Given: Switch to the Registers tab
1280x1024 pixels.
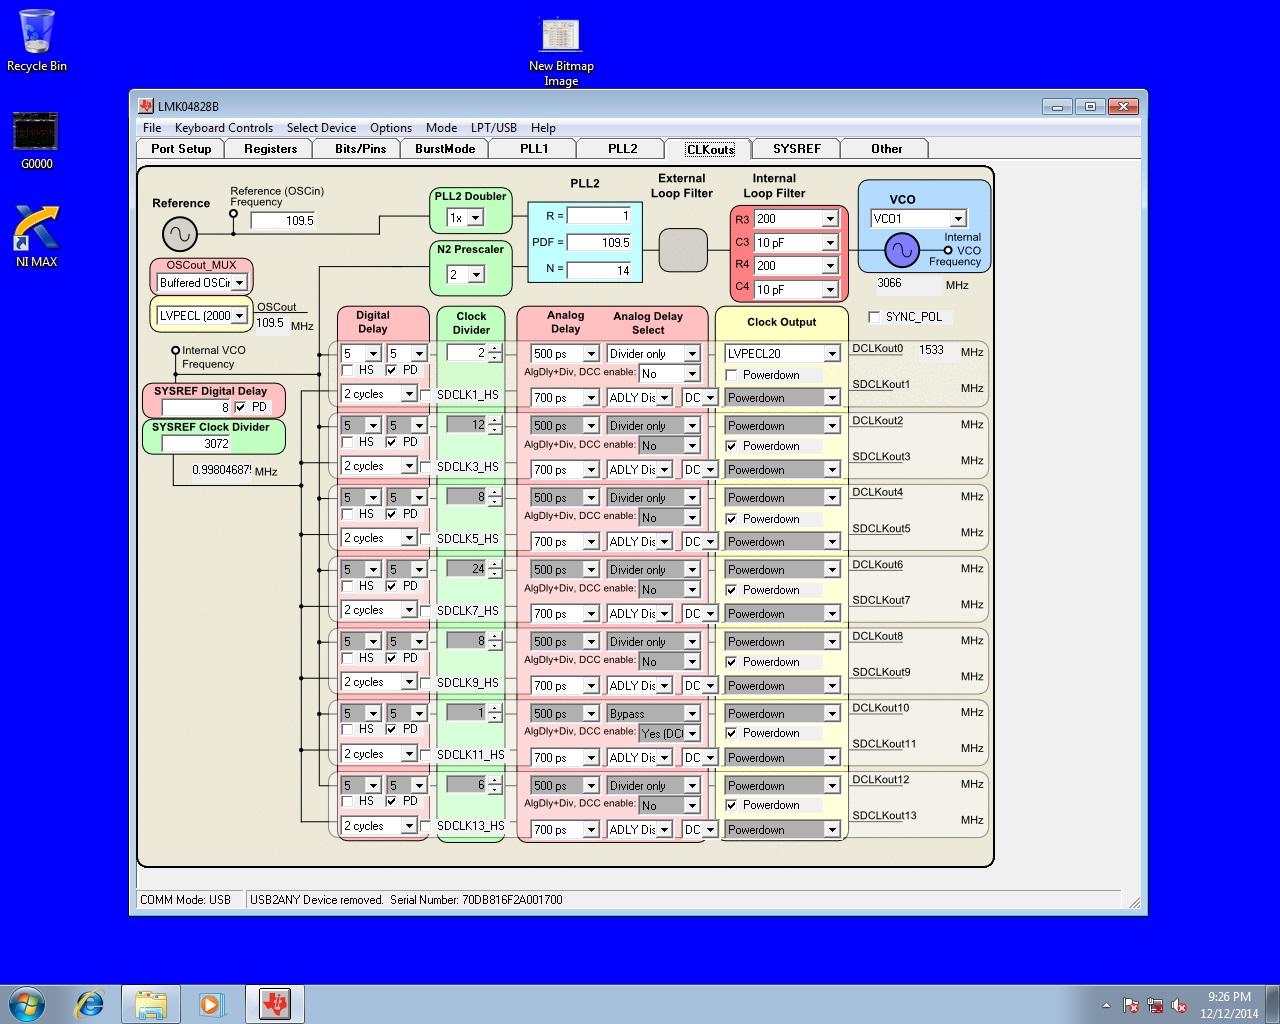Looking at the screenshot, I should point(270,149).
